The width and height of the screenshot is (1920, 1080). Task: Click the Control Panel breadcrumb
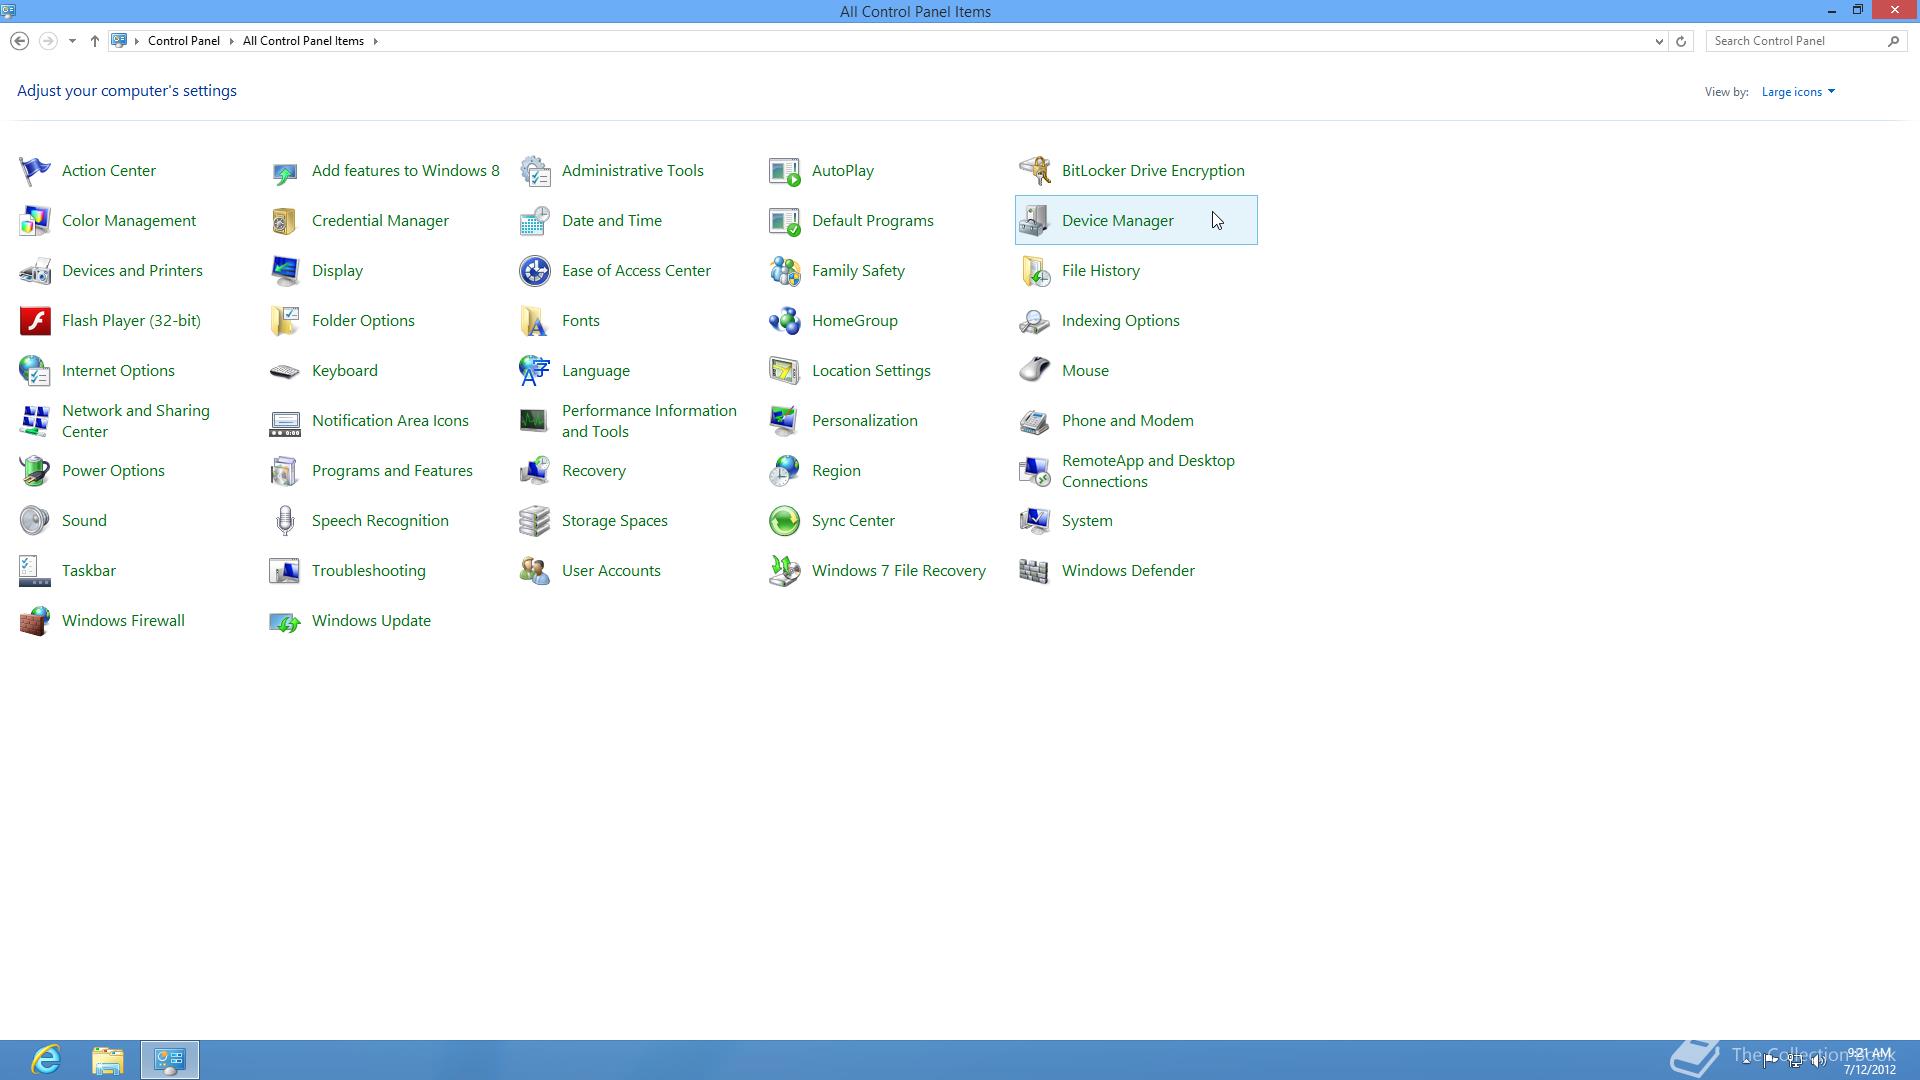pos(184,41)
